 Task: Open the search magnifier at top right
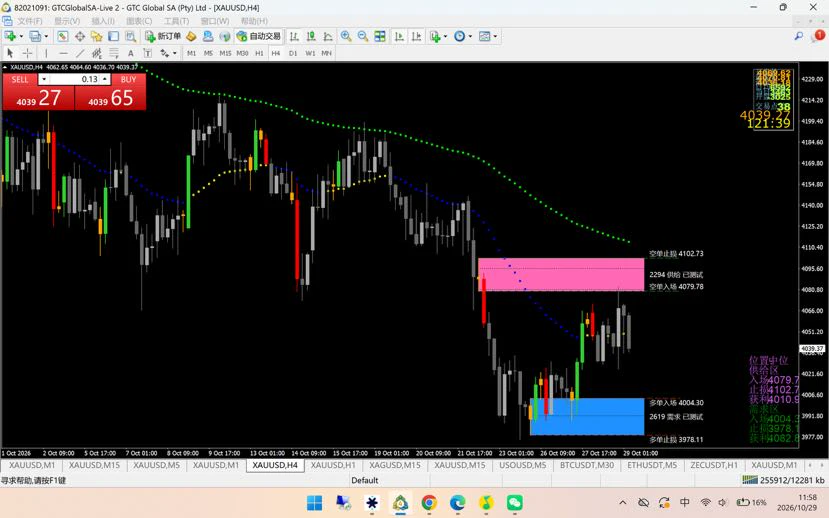tap(799, 36)
